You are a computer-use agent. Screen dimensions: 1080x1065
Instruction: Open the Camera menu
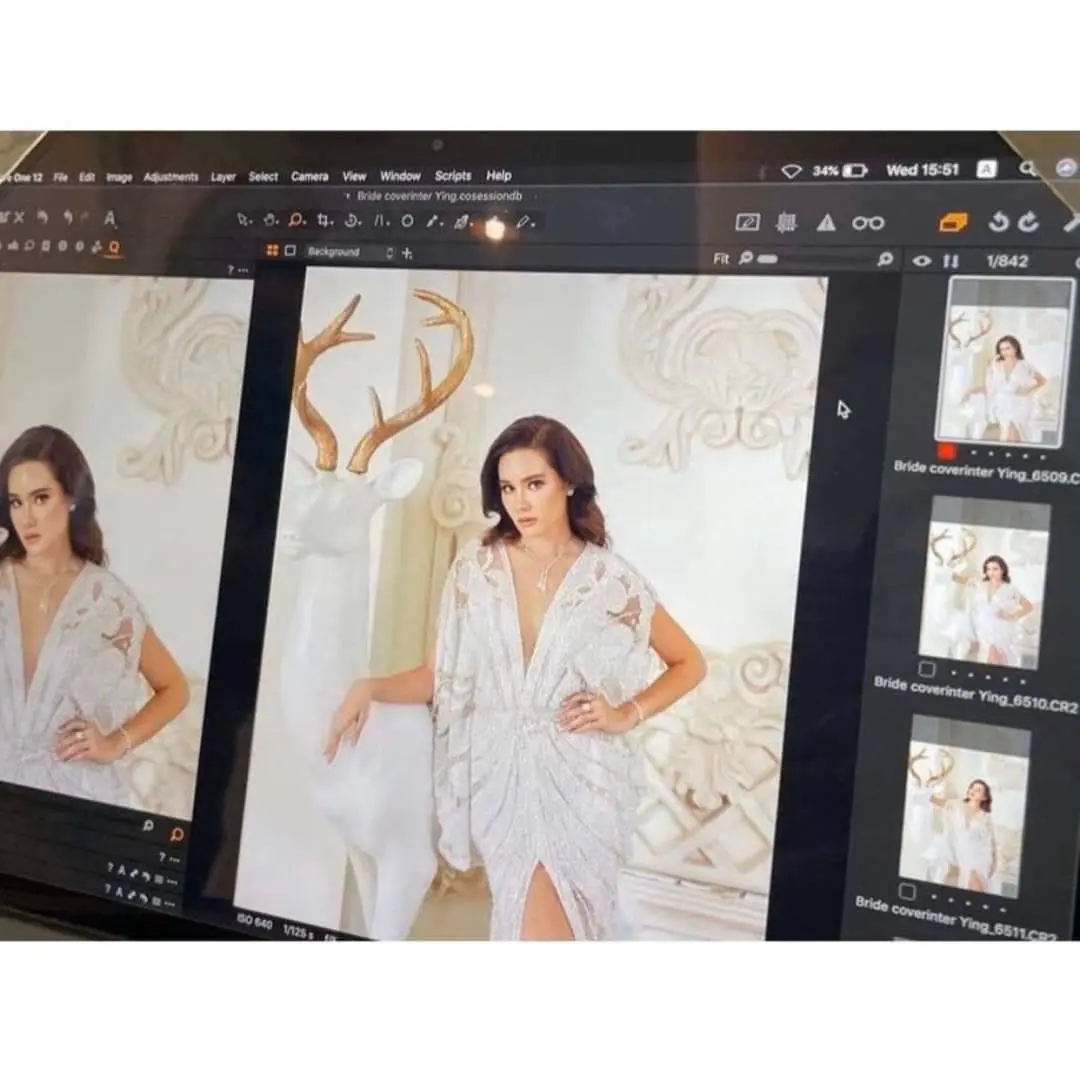(x=310, y=176)
